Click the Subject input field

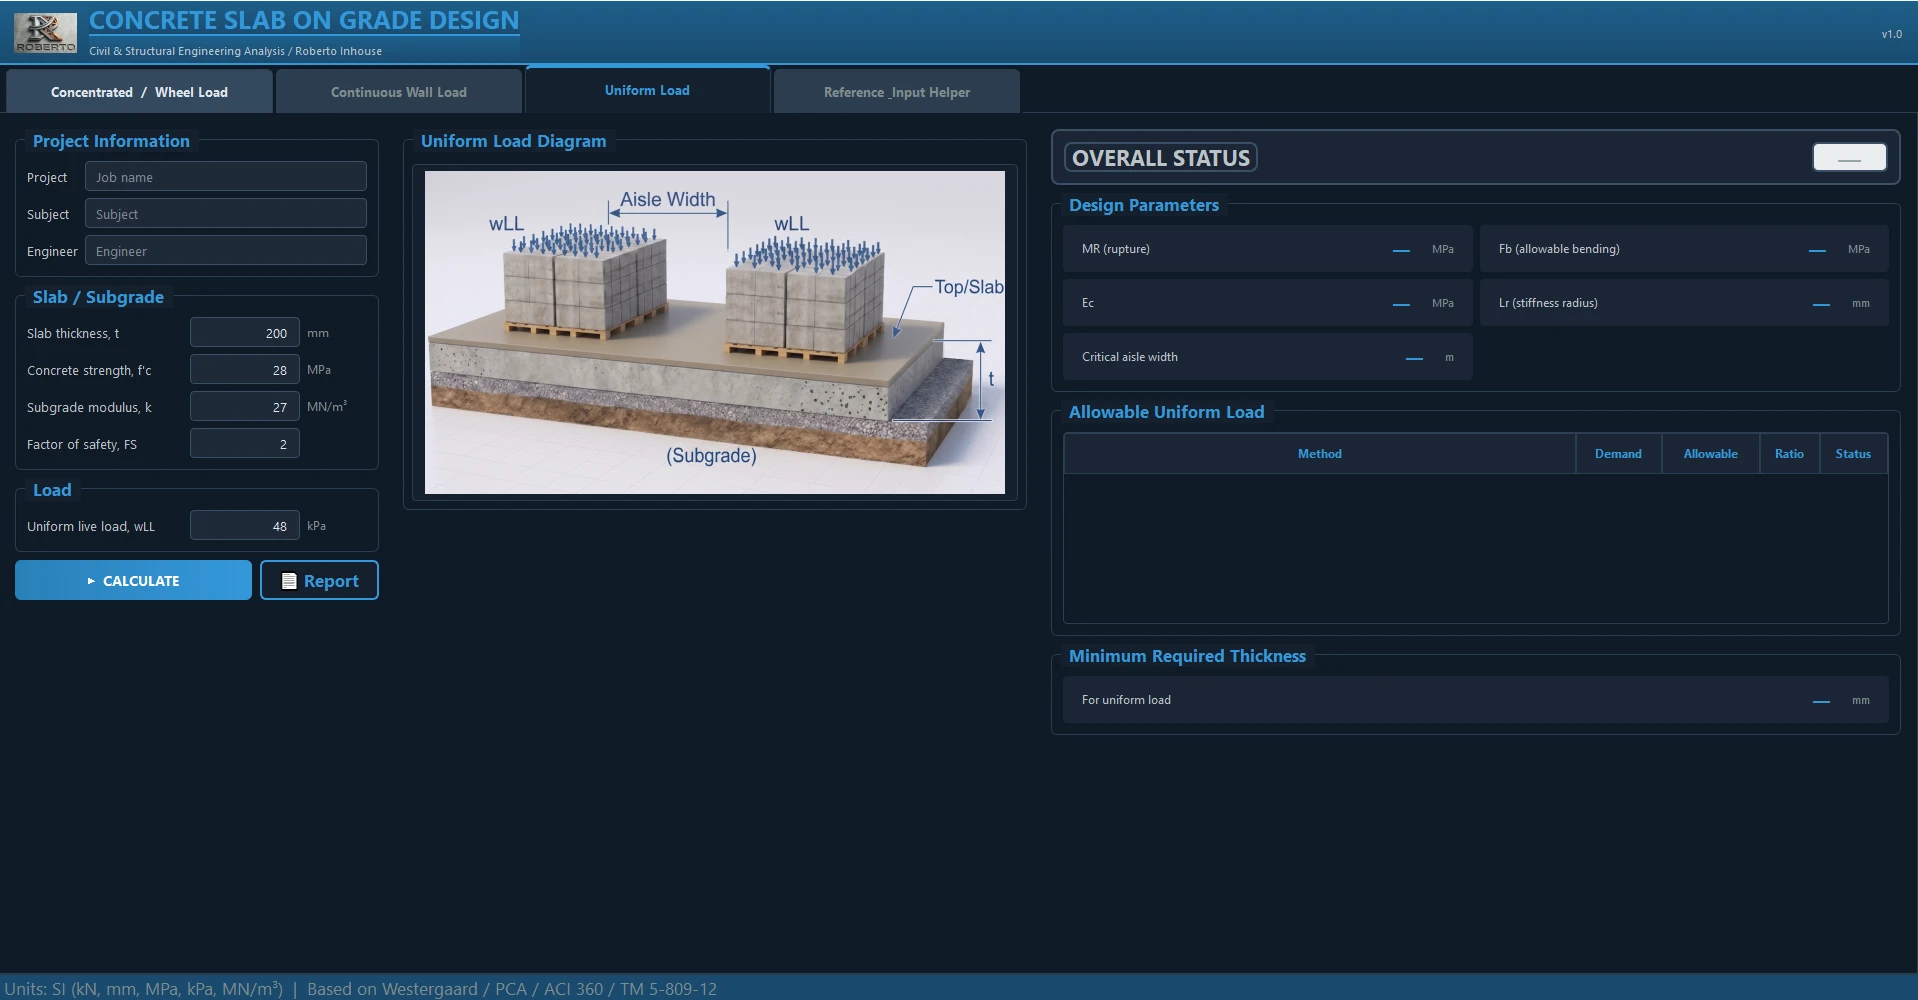coord(226,214)
